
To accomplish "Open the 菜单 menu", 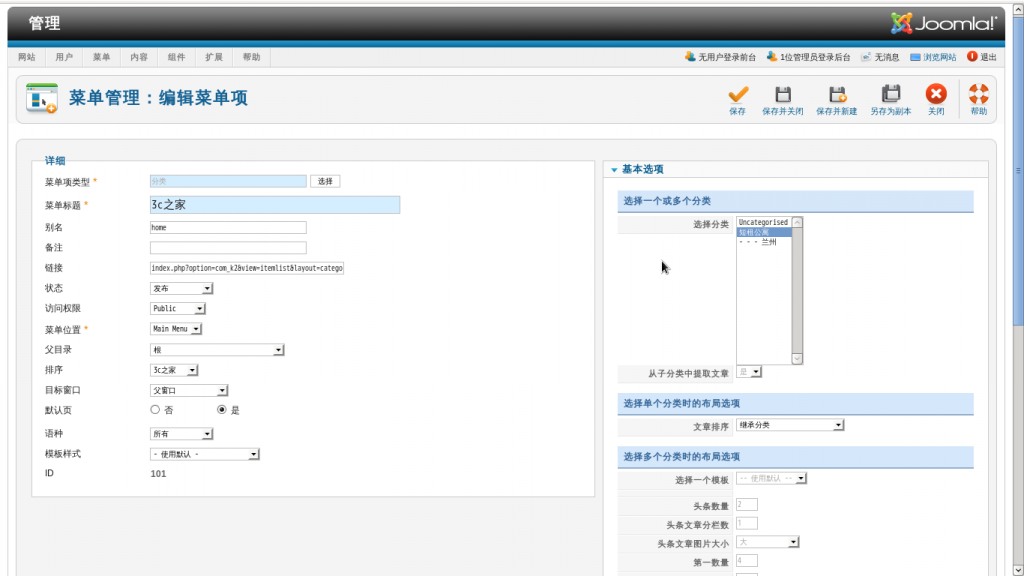I will point(101,57).
